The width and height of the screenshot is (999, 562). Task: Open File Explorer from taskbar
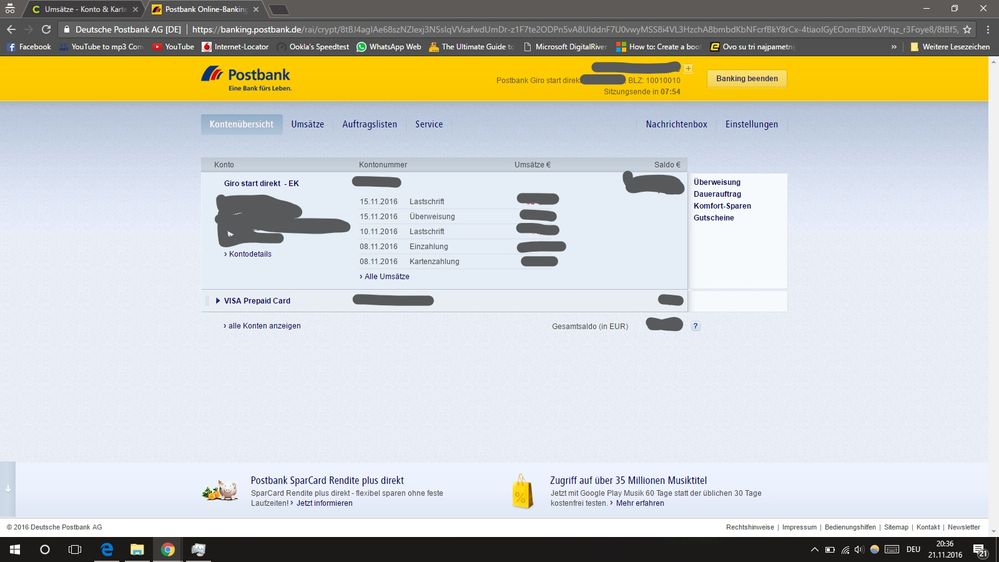click(137, 549)
